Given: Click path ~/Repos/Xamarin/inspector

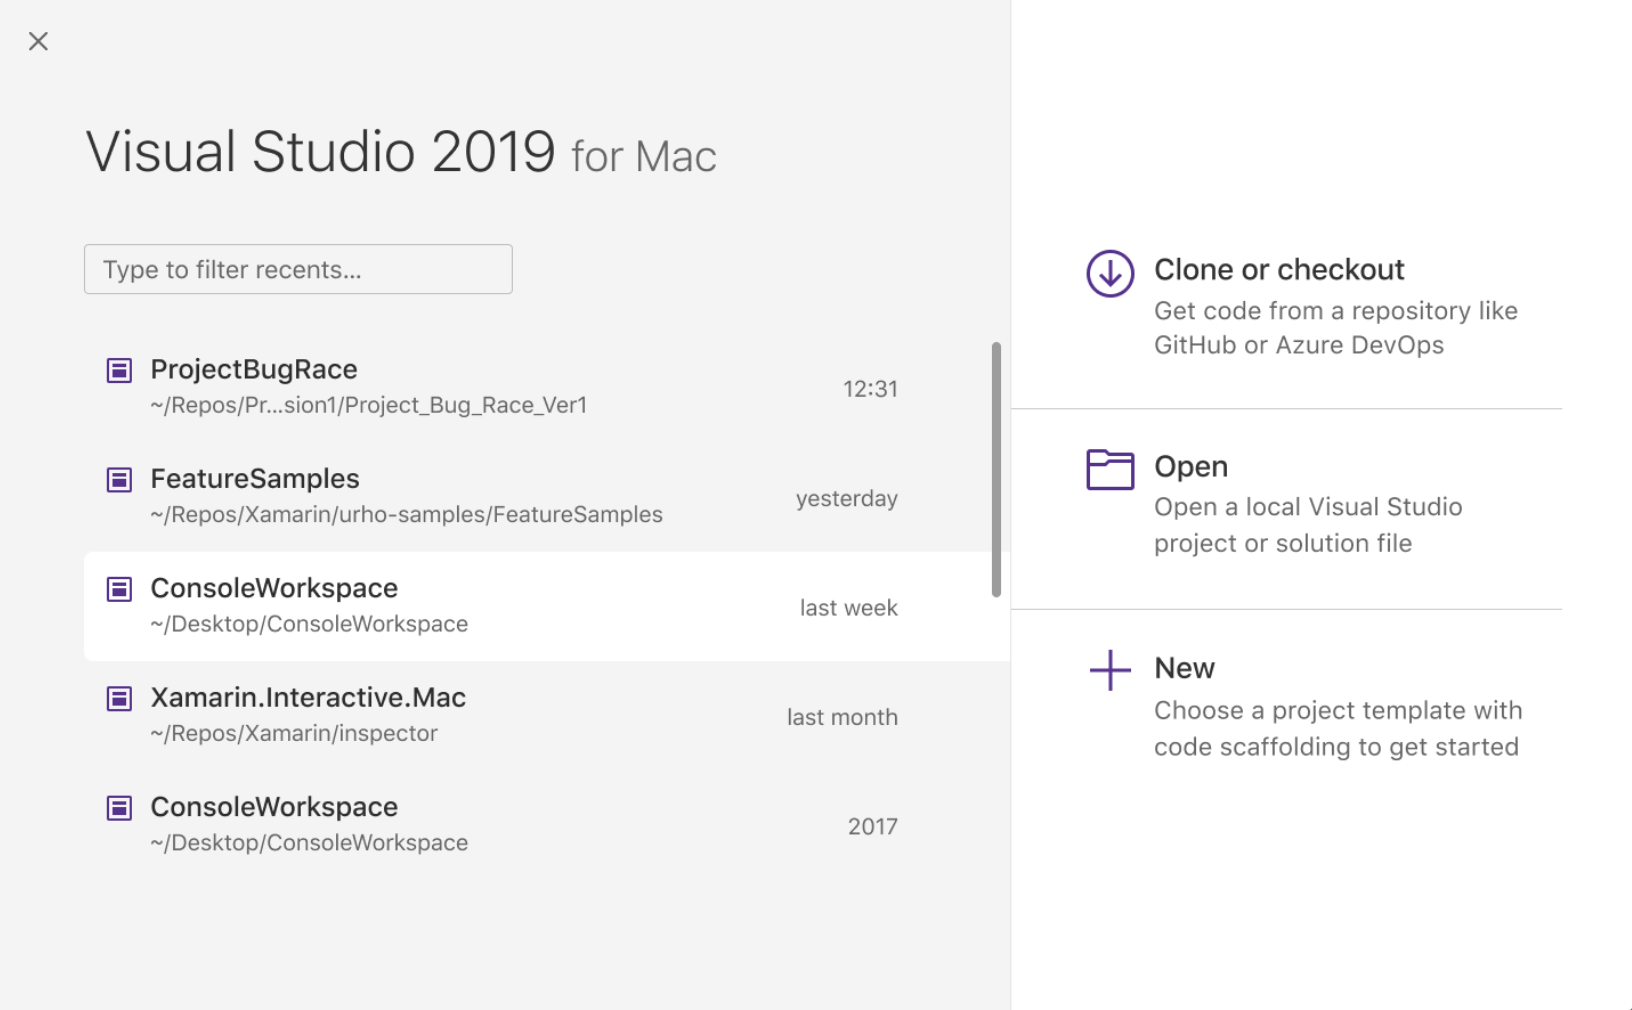Looking at the screenshot, I should pyautogui.click(x=294, y=734).
